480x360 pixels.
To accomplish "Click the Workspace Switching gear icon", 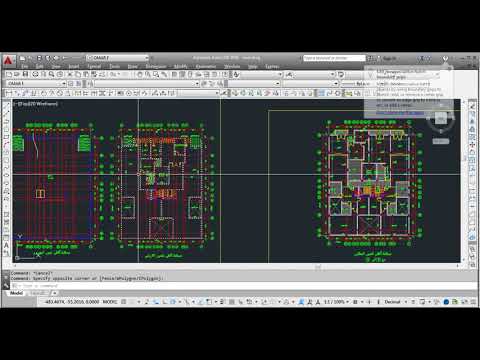I will [355, 302].
